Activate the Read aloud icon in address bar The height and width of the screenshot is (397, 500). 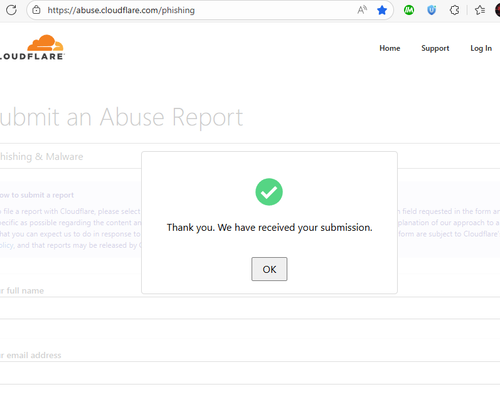tap(362, 10)
